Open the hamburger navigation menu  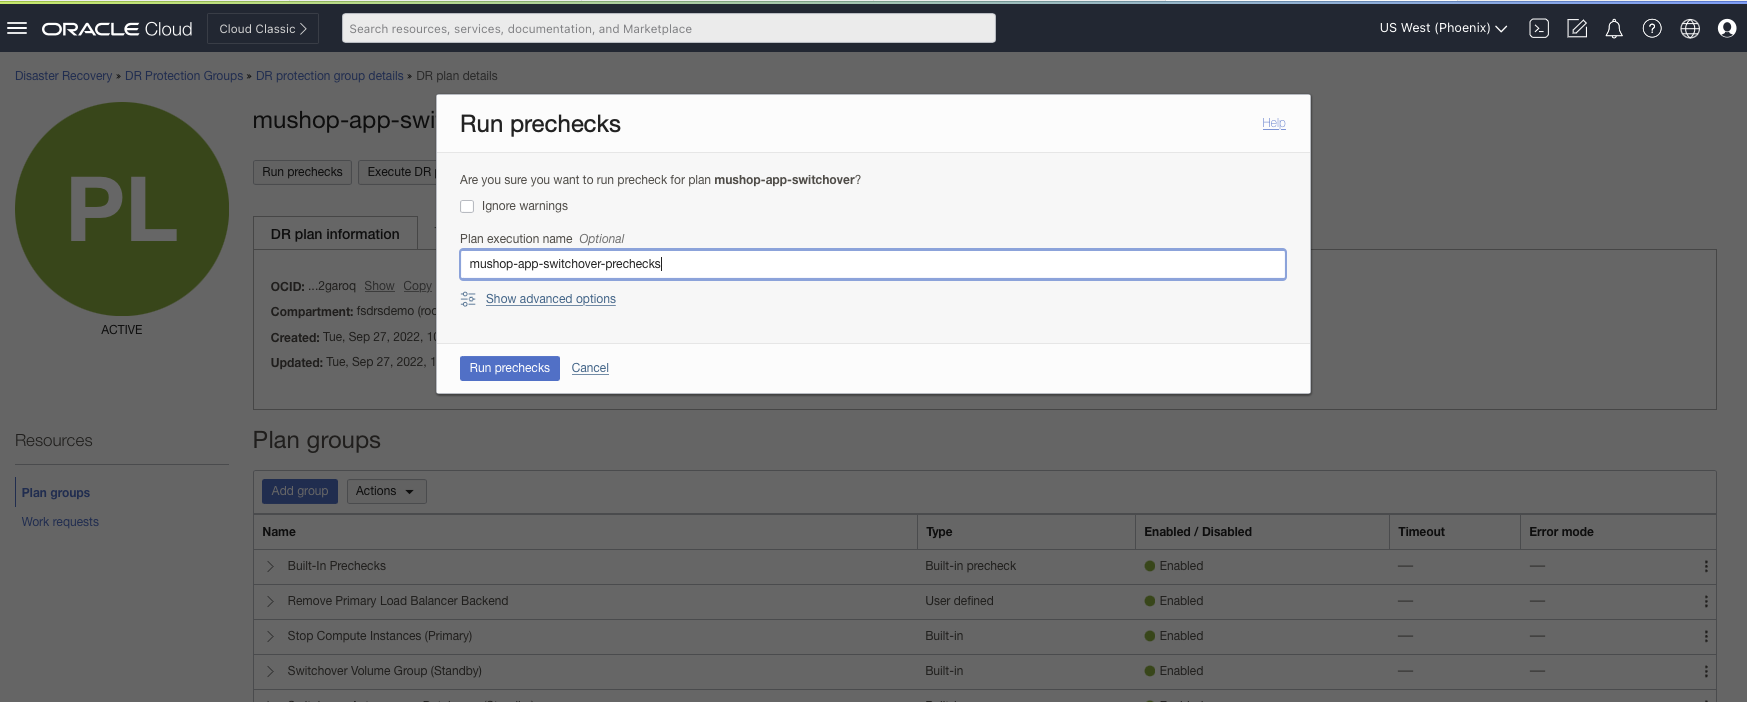[x=17, y=28]
